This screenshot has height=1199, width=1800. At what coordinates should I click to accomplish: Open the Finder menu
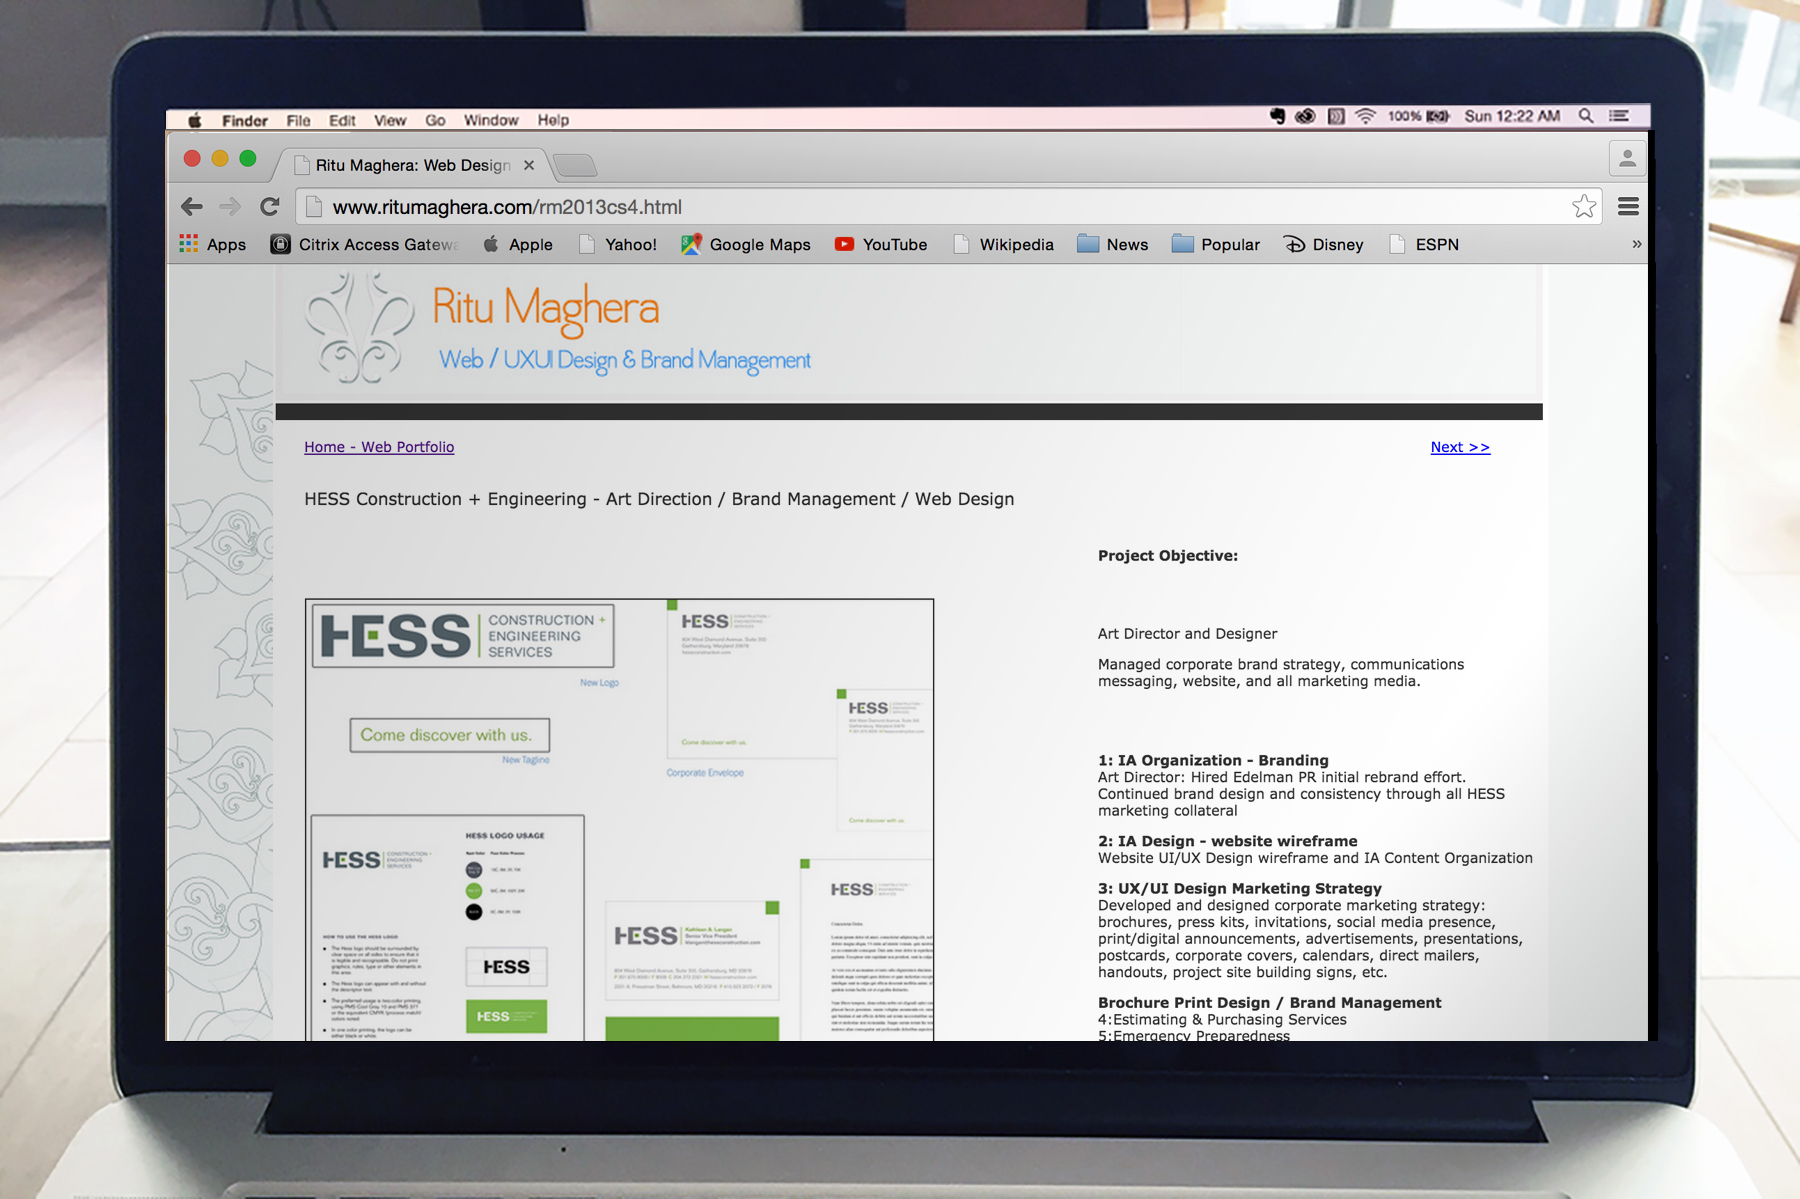(245, 120)
